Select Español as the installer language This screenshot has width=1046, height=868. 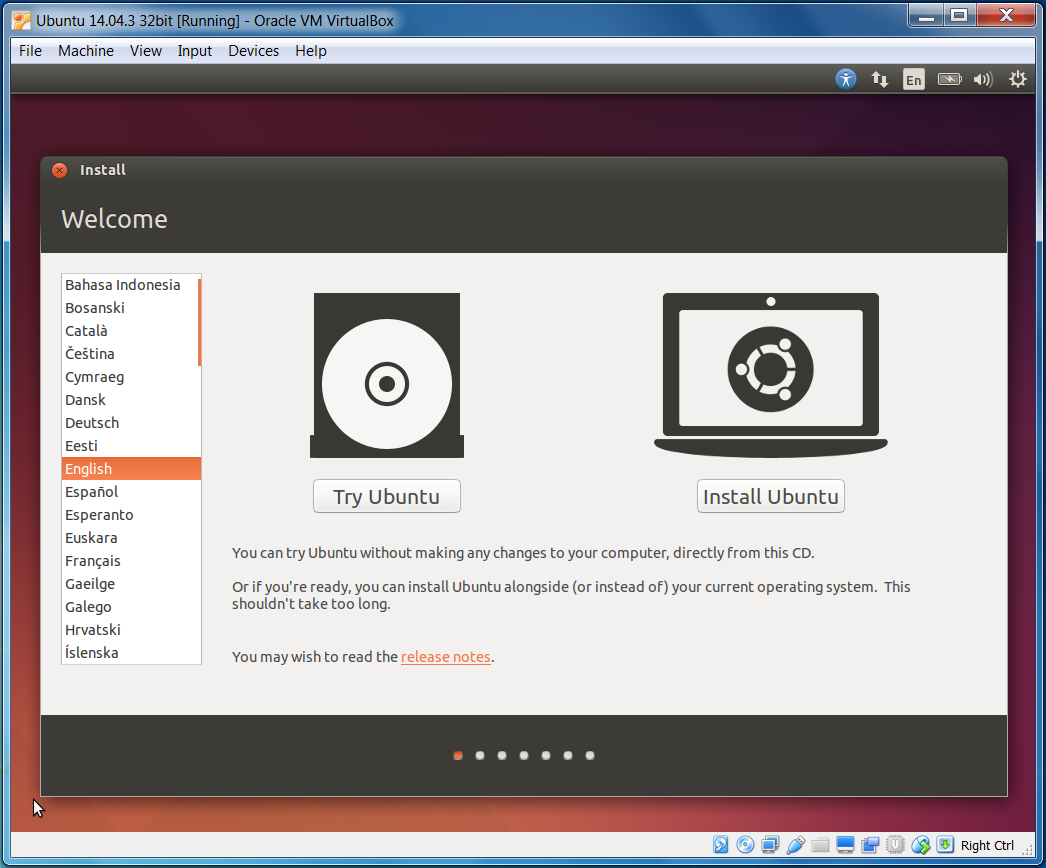[x=91, y=492]
